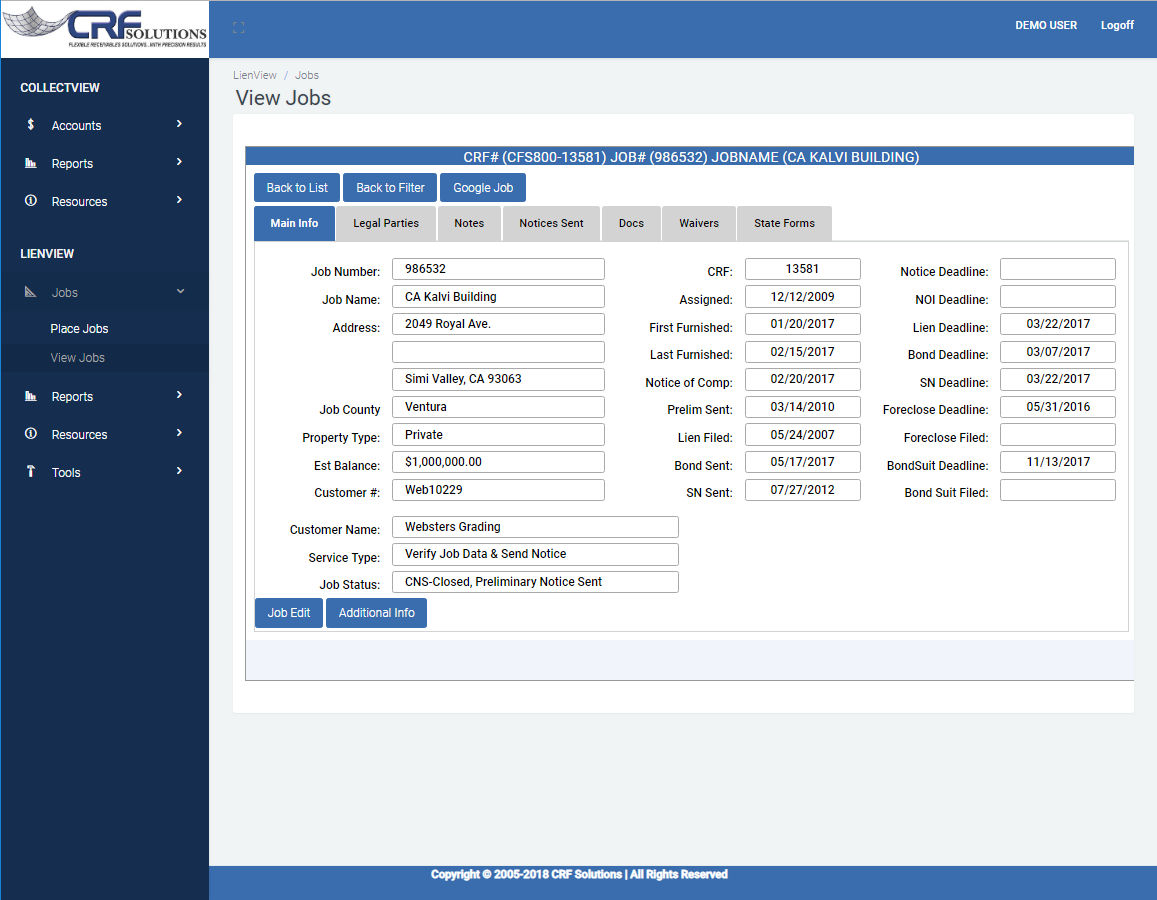1157x900 pixels.
Task: Click the ruler icon beside Jobs
Action: [x=30, y=292]
